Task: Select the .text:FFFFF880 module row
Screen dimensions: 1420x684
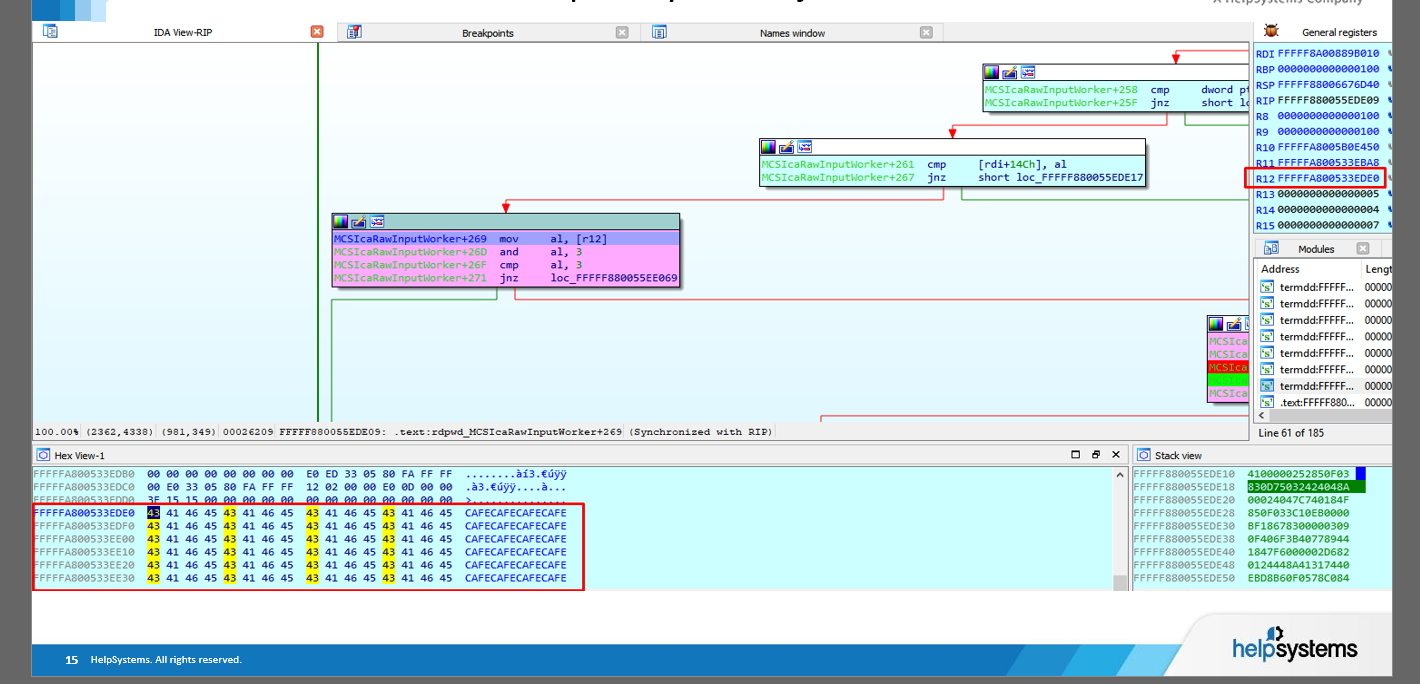Action: pos(1317,402)
